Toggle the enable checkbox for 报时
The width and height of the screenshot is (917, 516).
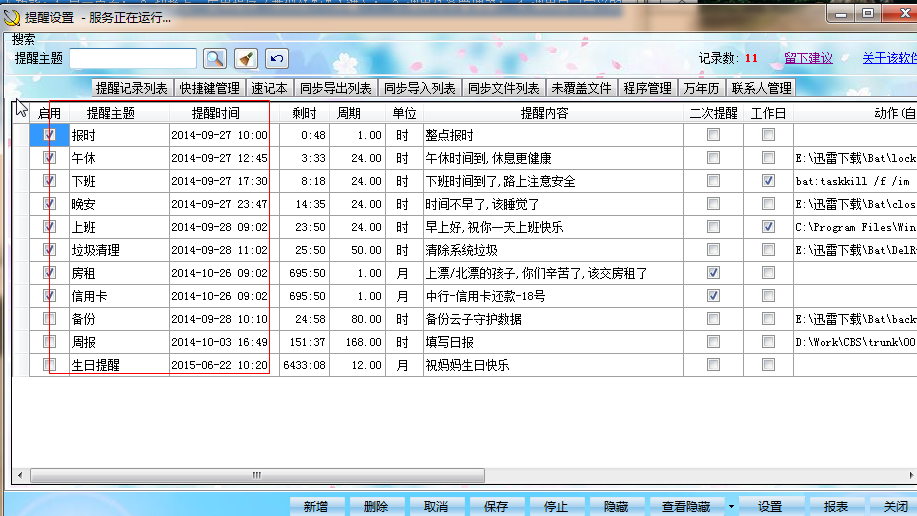(x=49, y=135)
